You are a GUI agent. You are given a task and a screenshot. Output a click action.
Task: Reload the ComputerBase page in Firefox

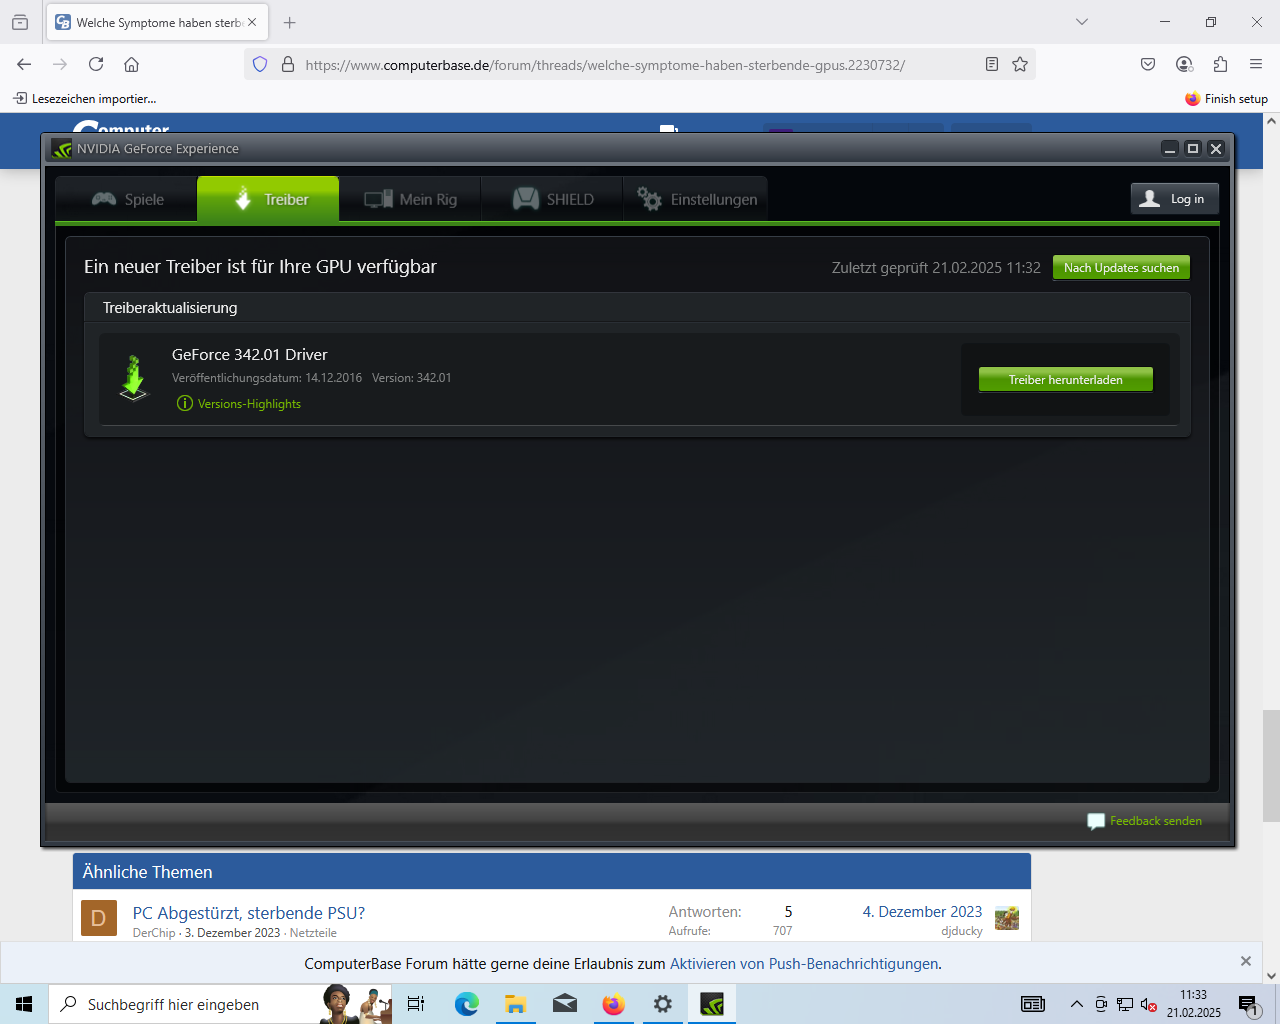(x=96, y=64)
